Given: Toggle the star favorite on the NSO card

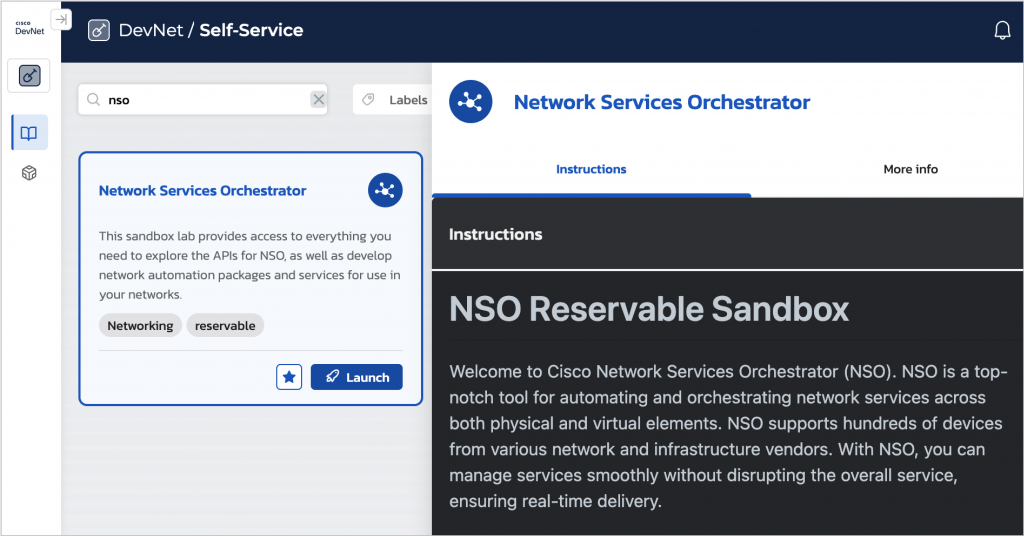Looking at the screenshot, I should tap(289, 377).
